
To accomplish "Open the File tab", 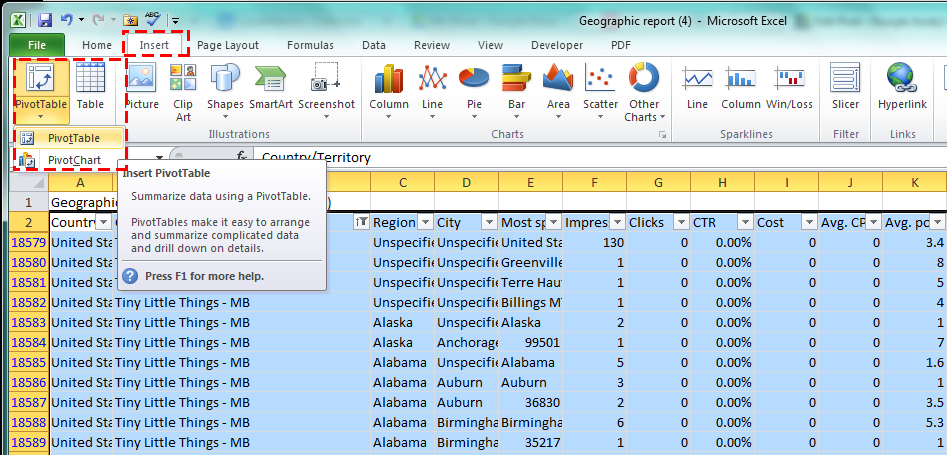I will pos(37,45).
